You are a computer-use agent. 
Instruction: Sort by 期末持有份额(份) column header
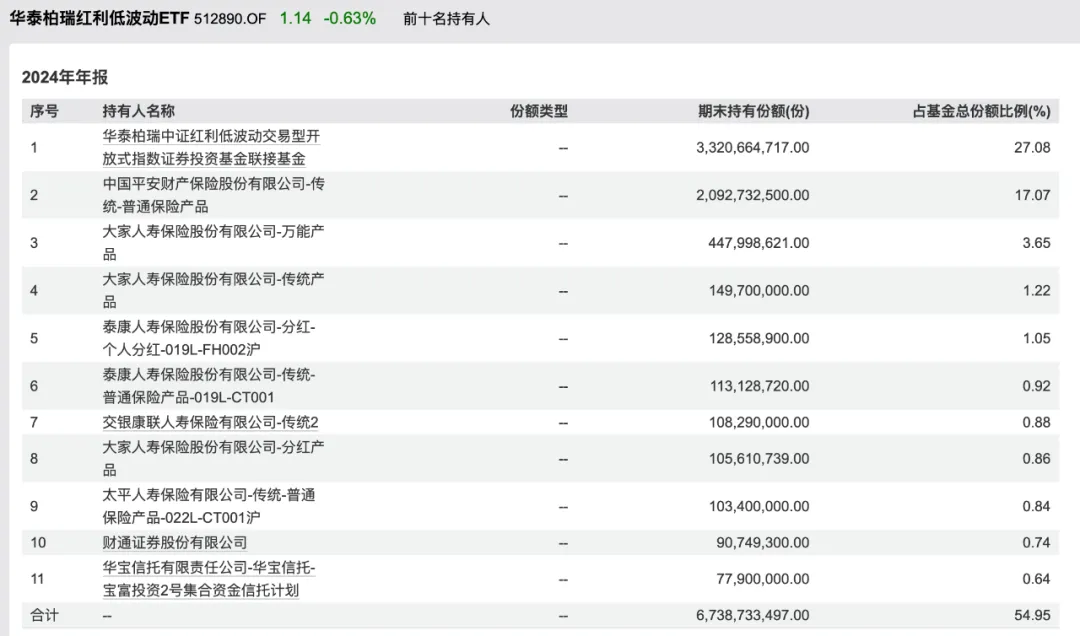(753, 111)
